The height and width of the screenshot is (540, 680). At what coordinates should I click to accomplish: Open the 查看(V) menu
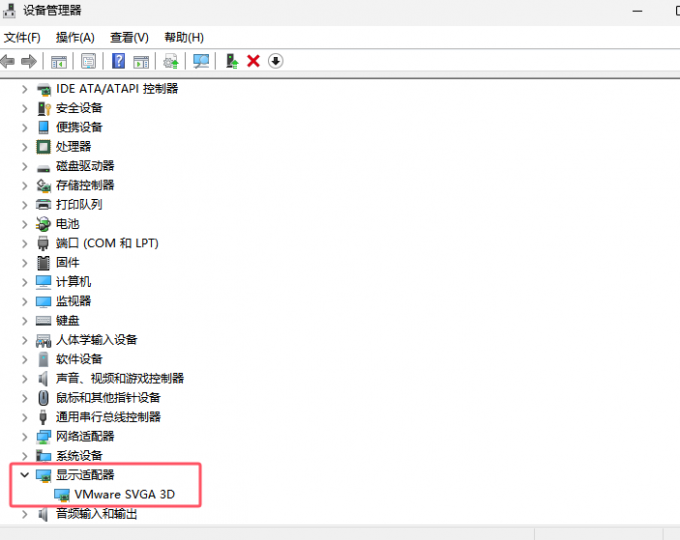129,37
